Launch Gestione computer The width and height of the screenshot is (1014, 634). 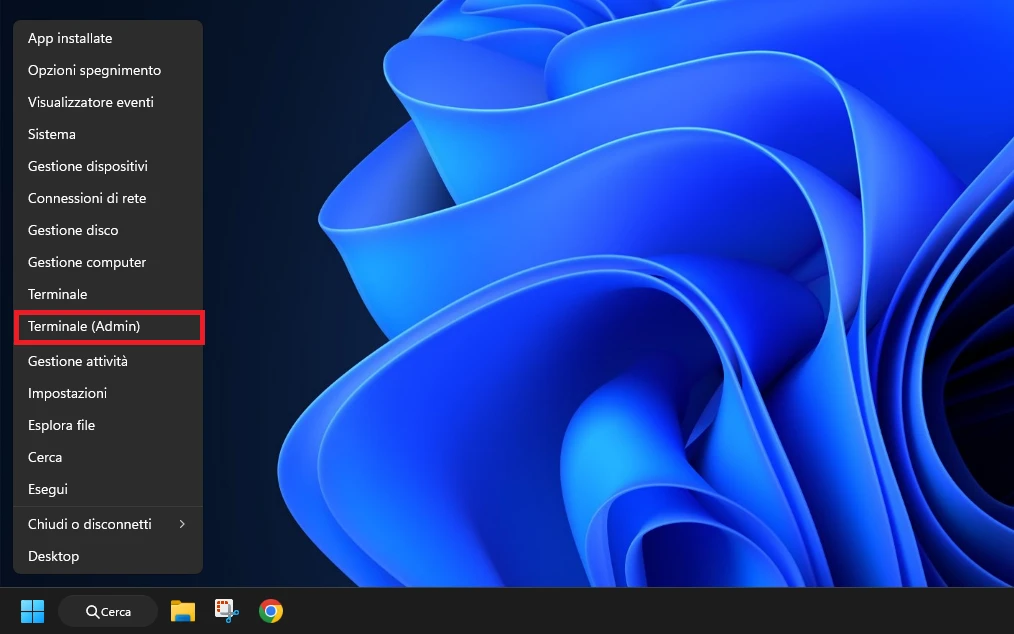pyautogui.click(x=108, y=262)
